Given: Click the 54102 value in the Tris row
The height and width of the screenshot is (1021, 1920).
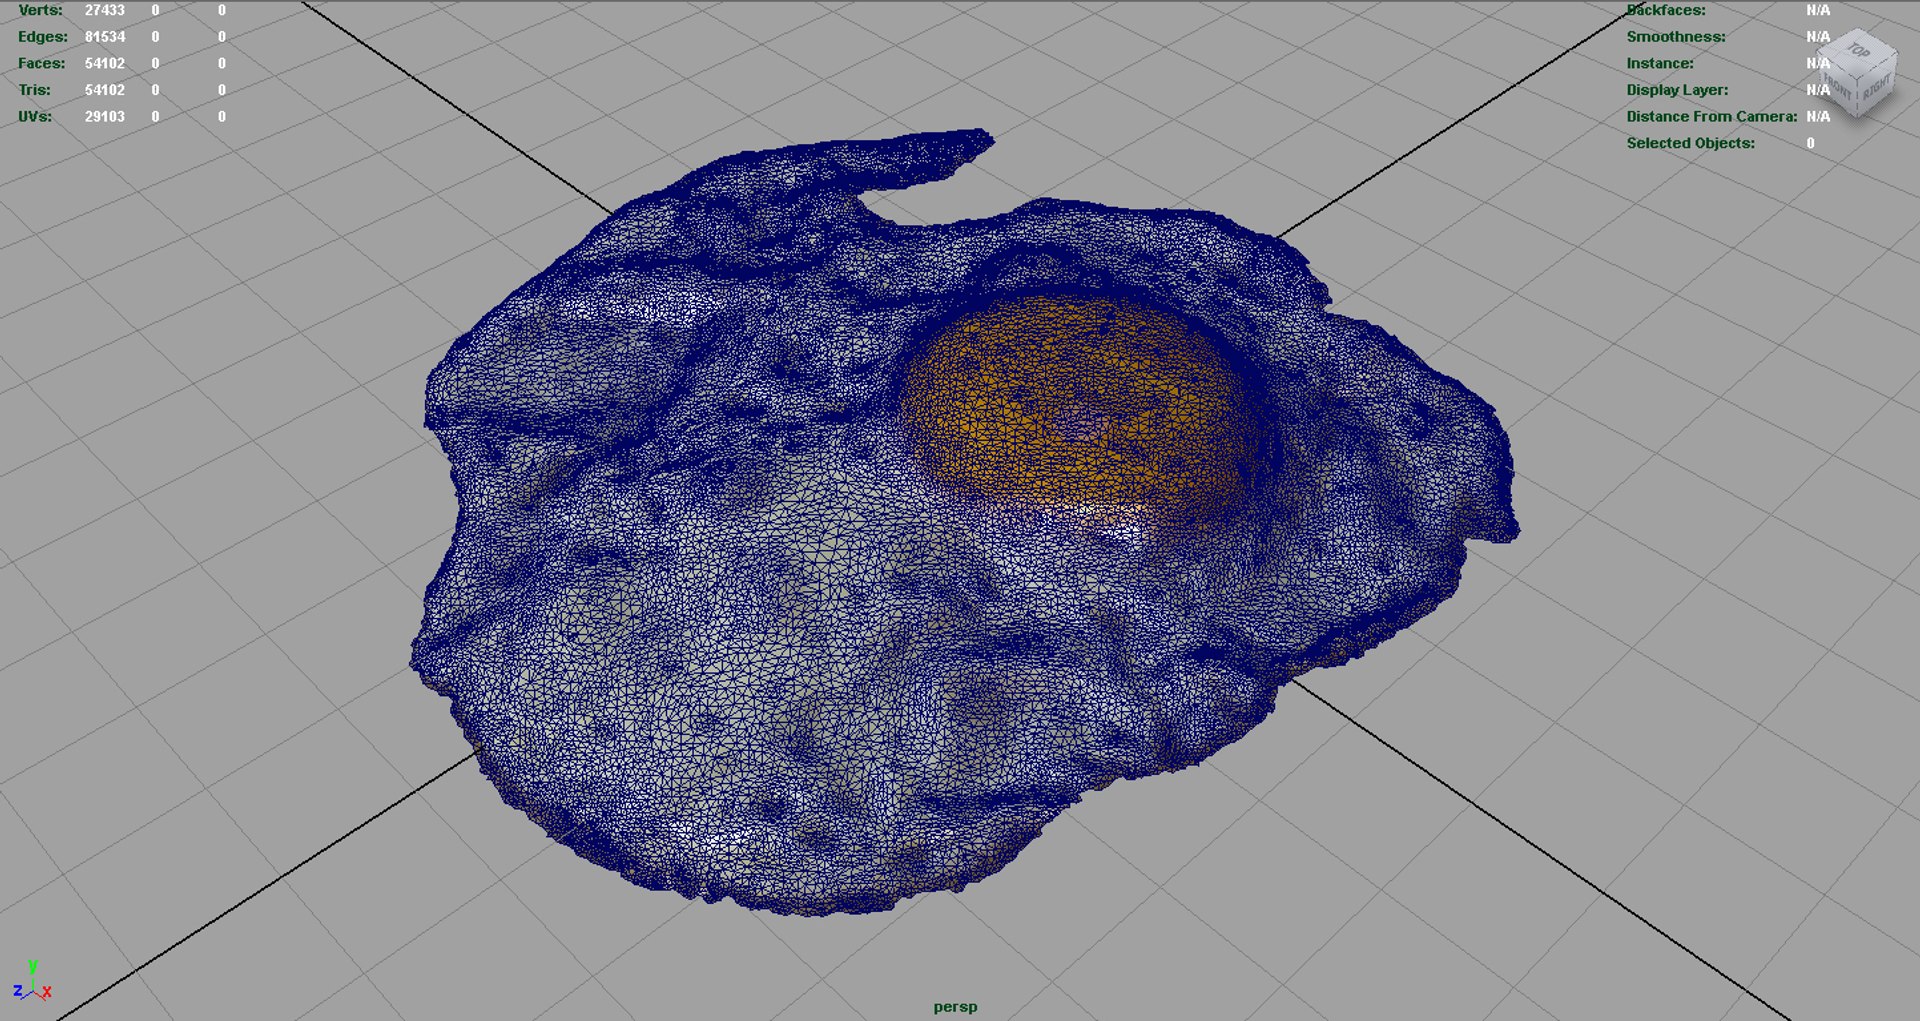Looking at the screenshot, I should click(x=105, y=90).
